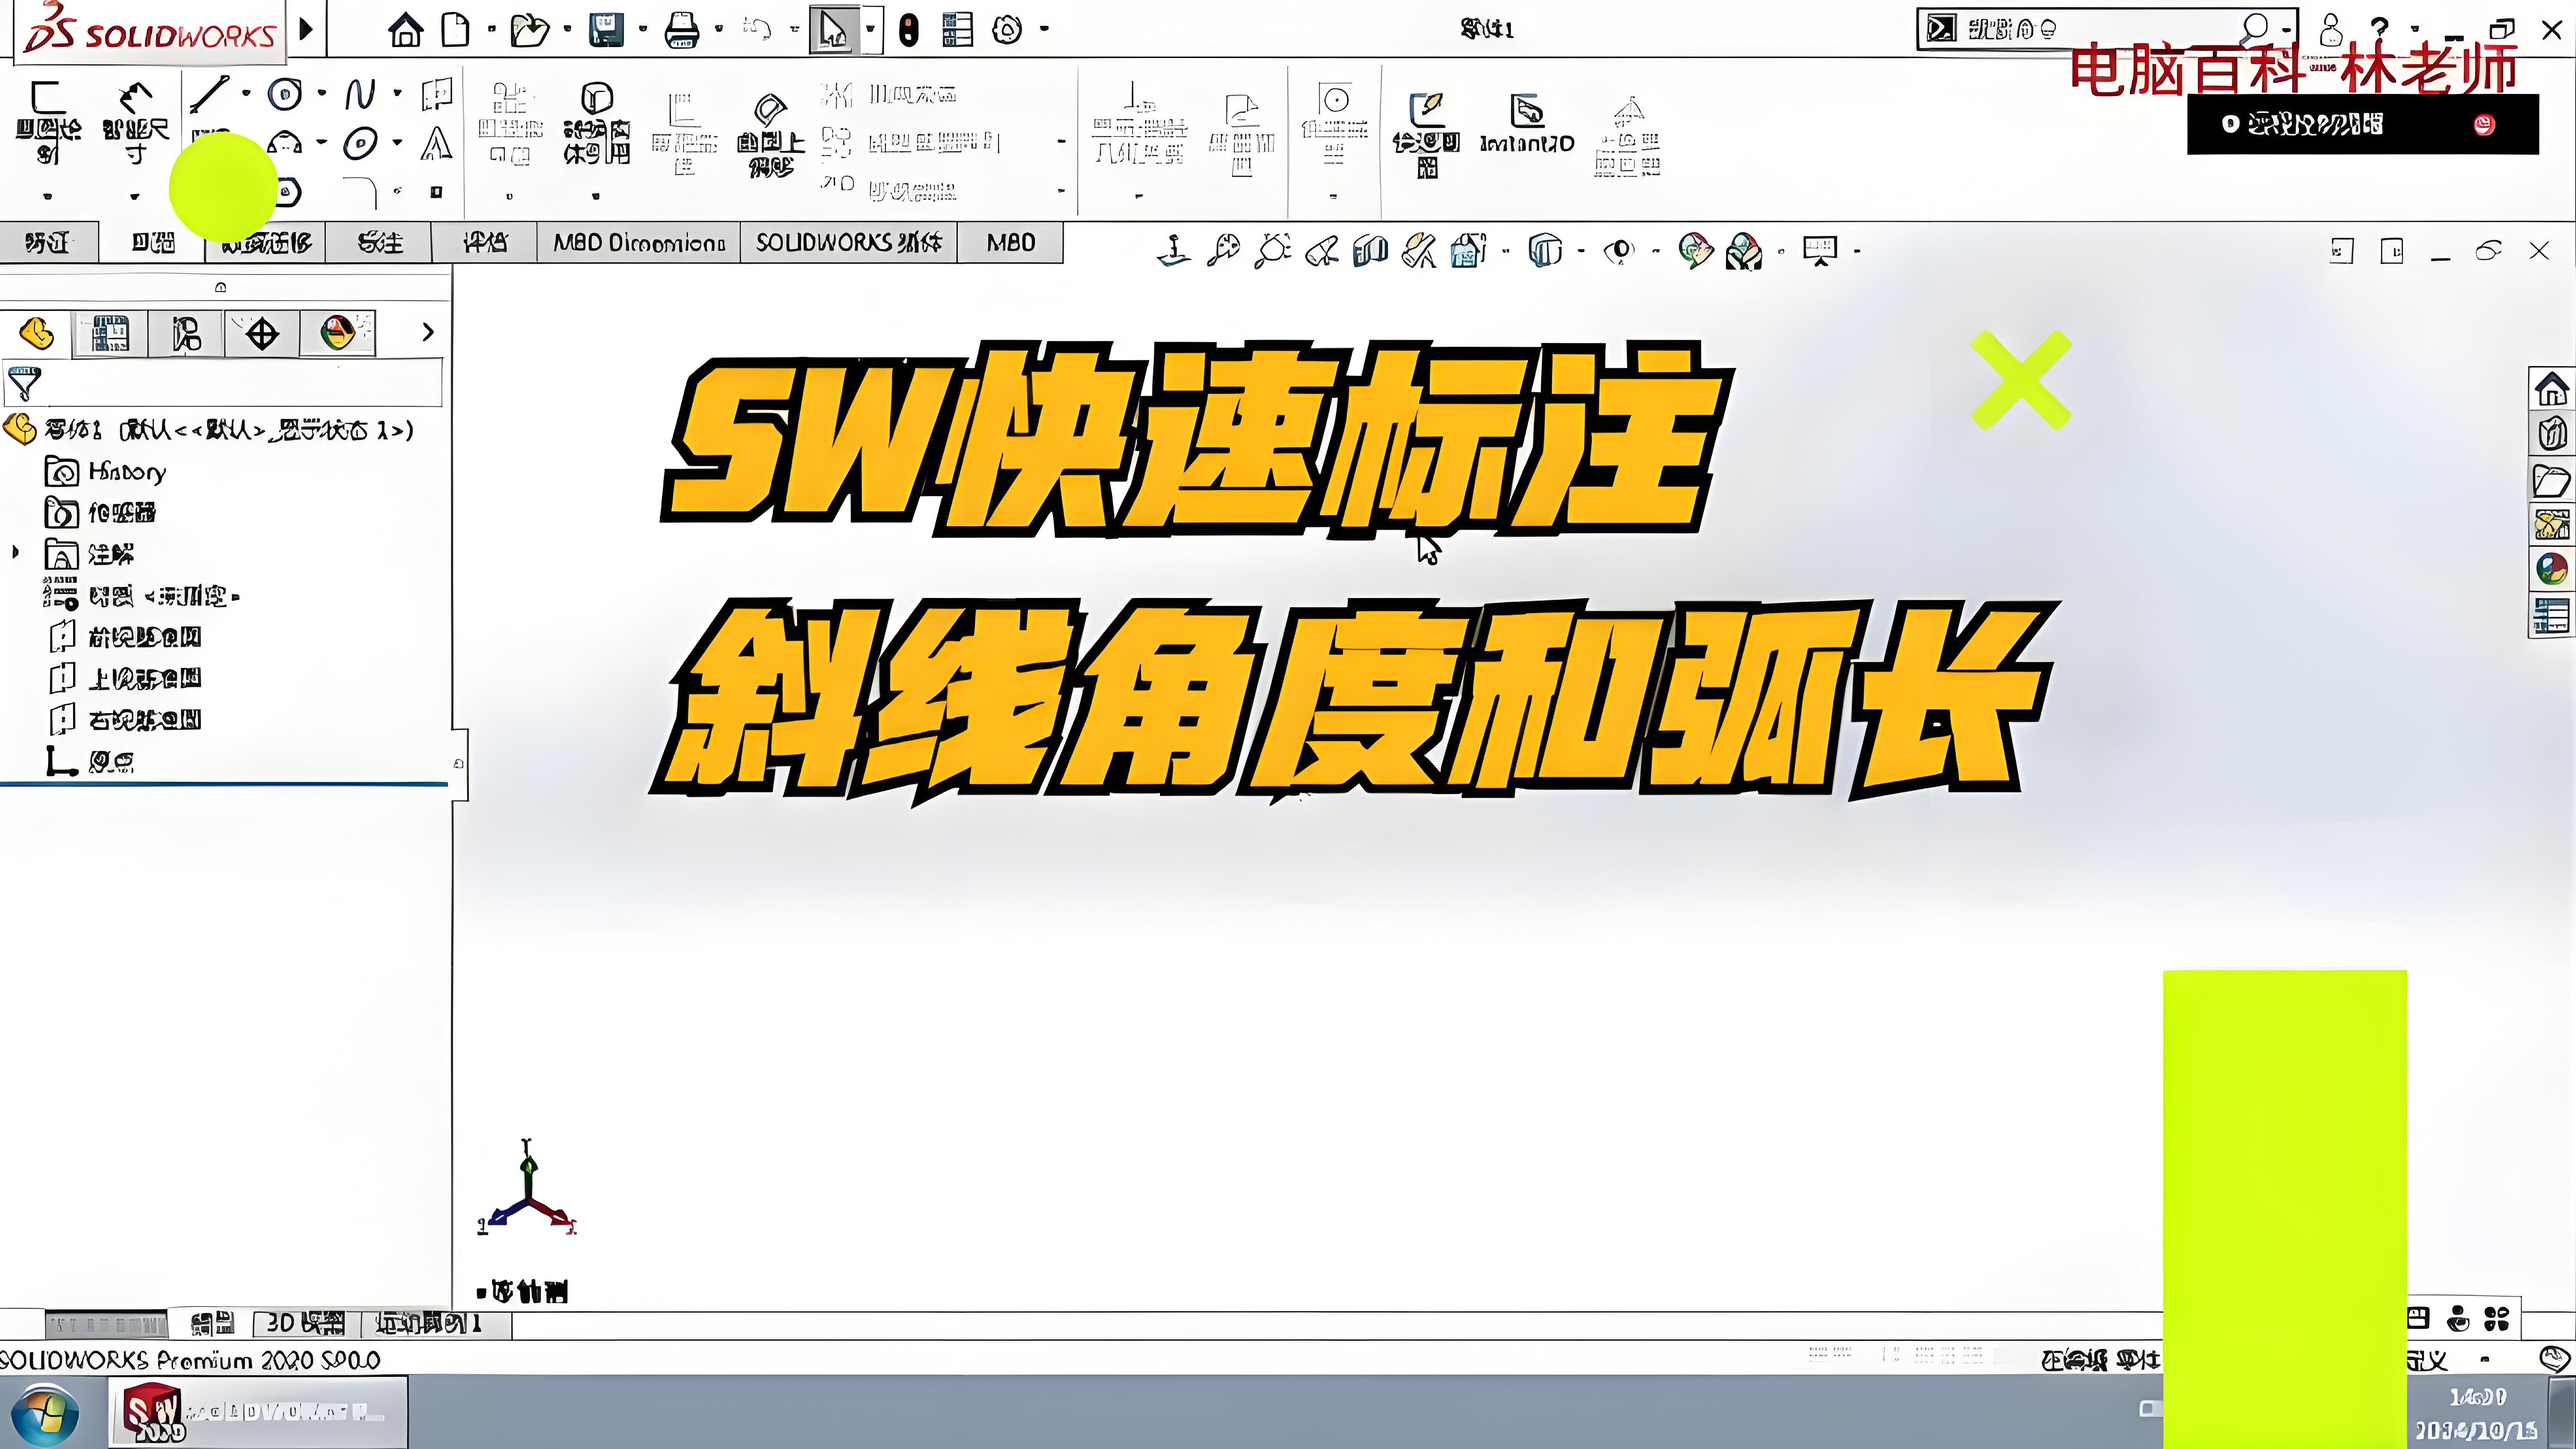
Task: Open the Options gear icon
Action: click(1007, 30)
